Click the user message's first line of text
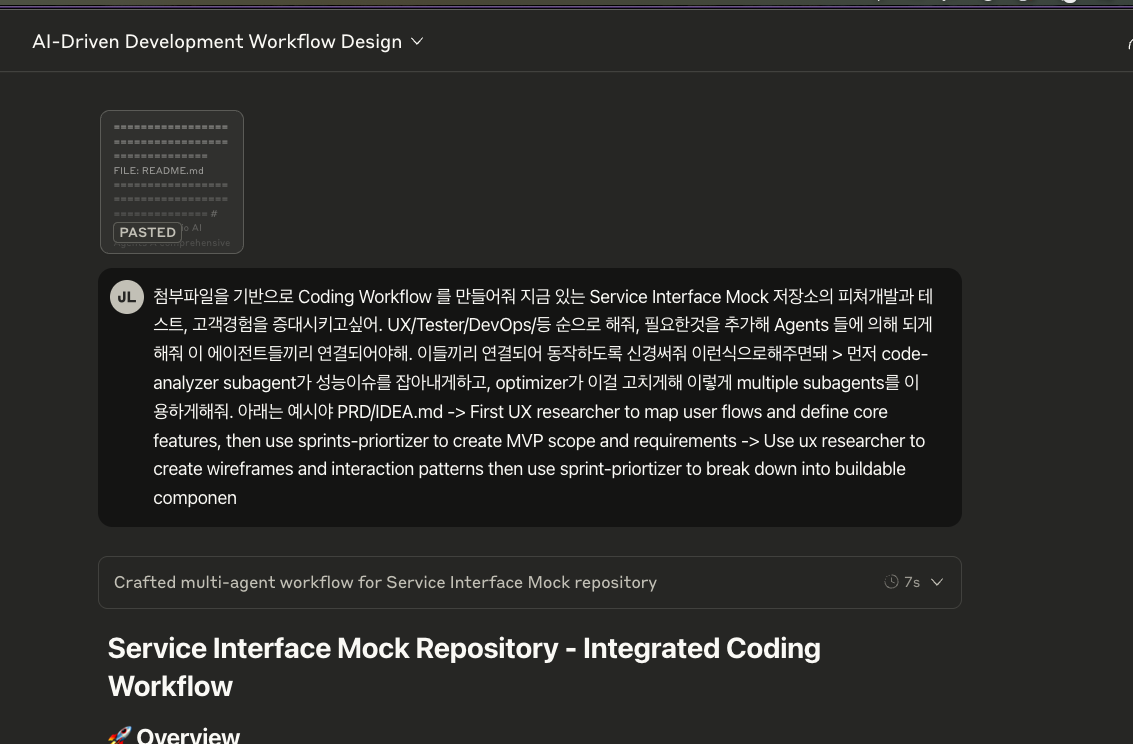 [x=542, y=297]
